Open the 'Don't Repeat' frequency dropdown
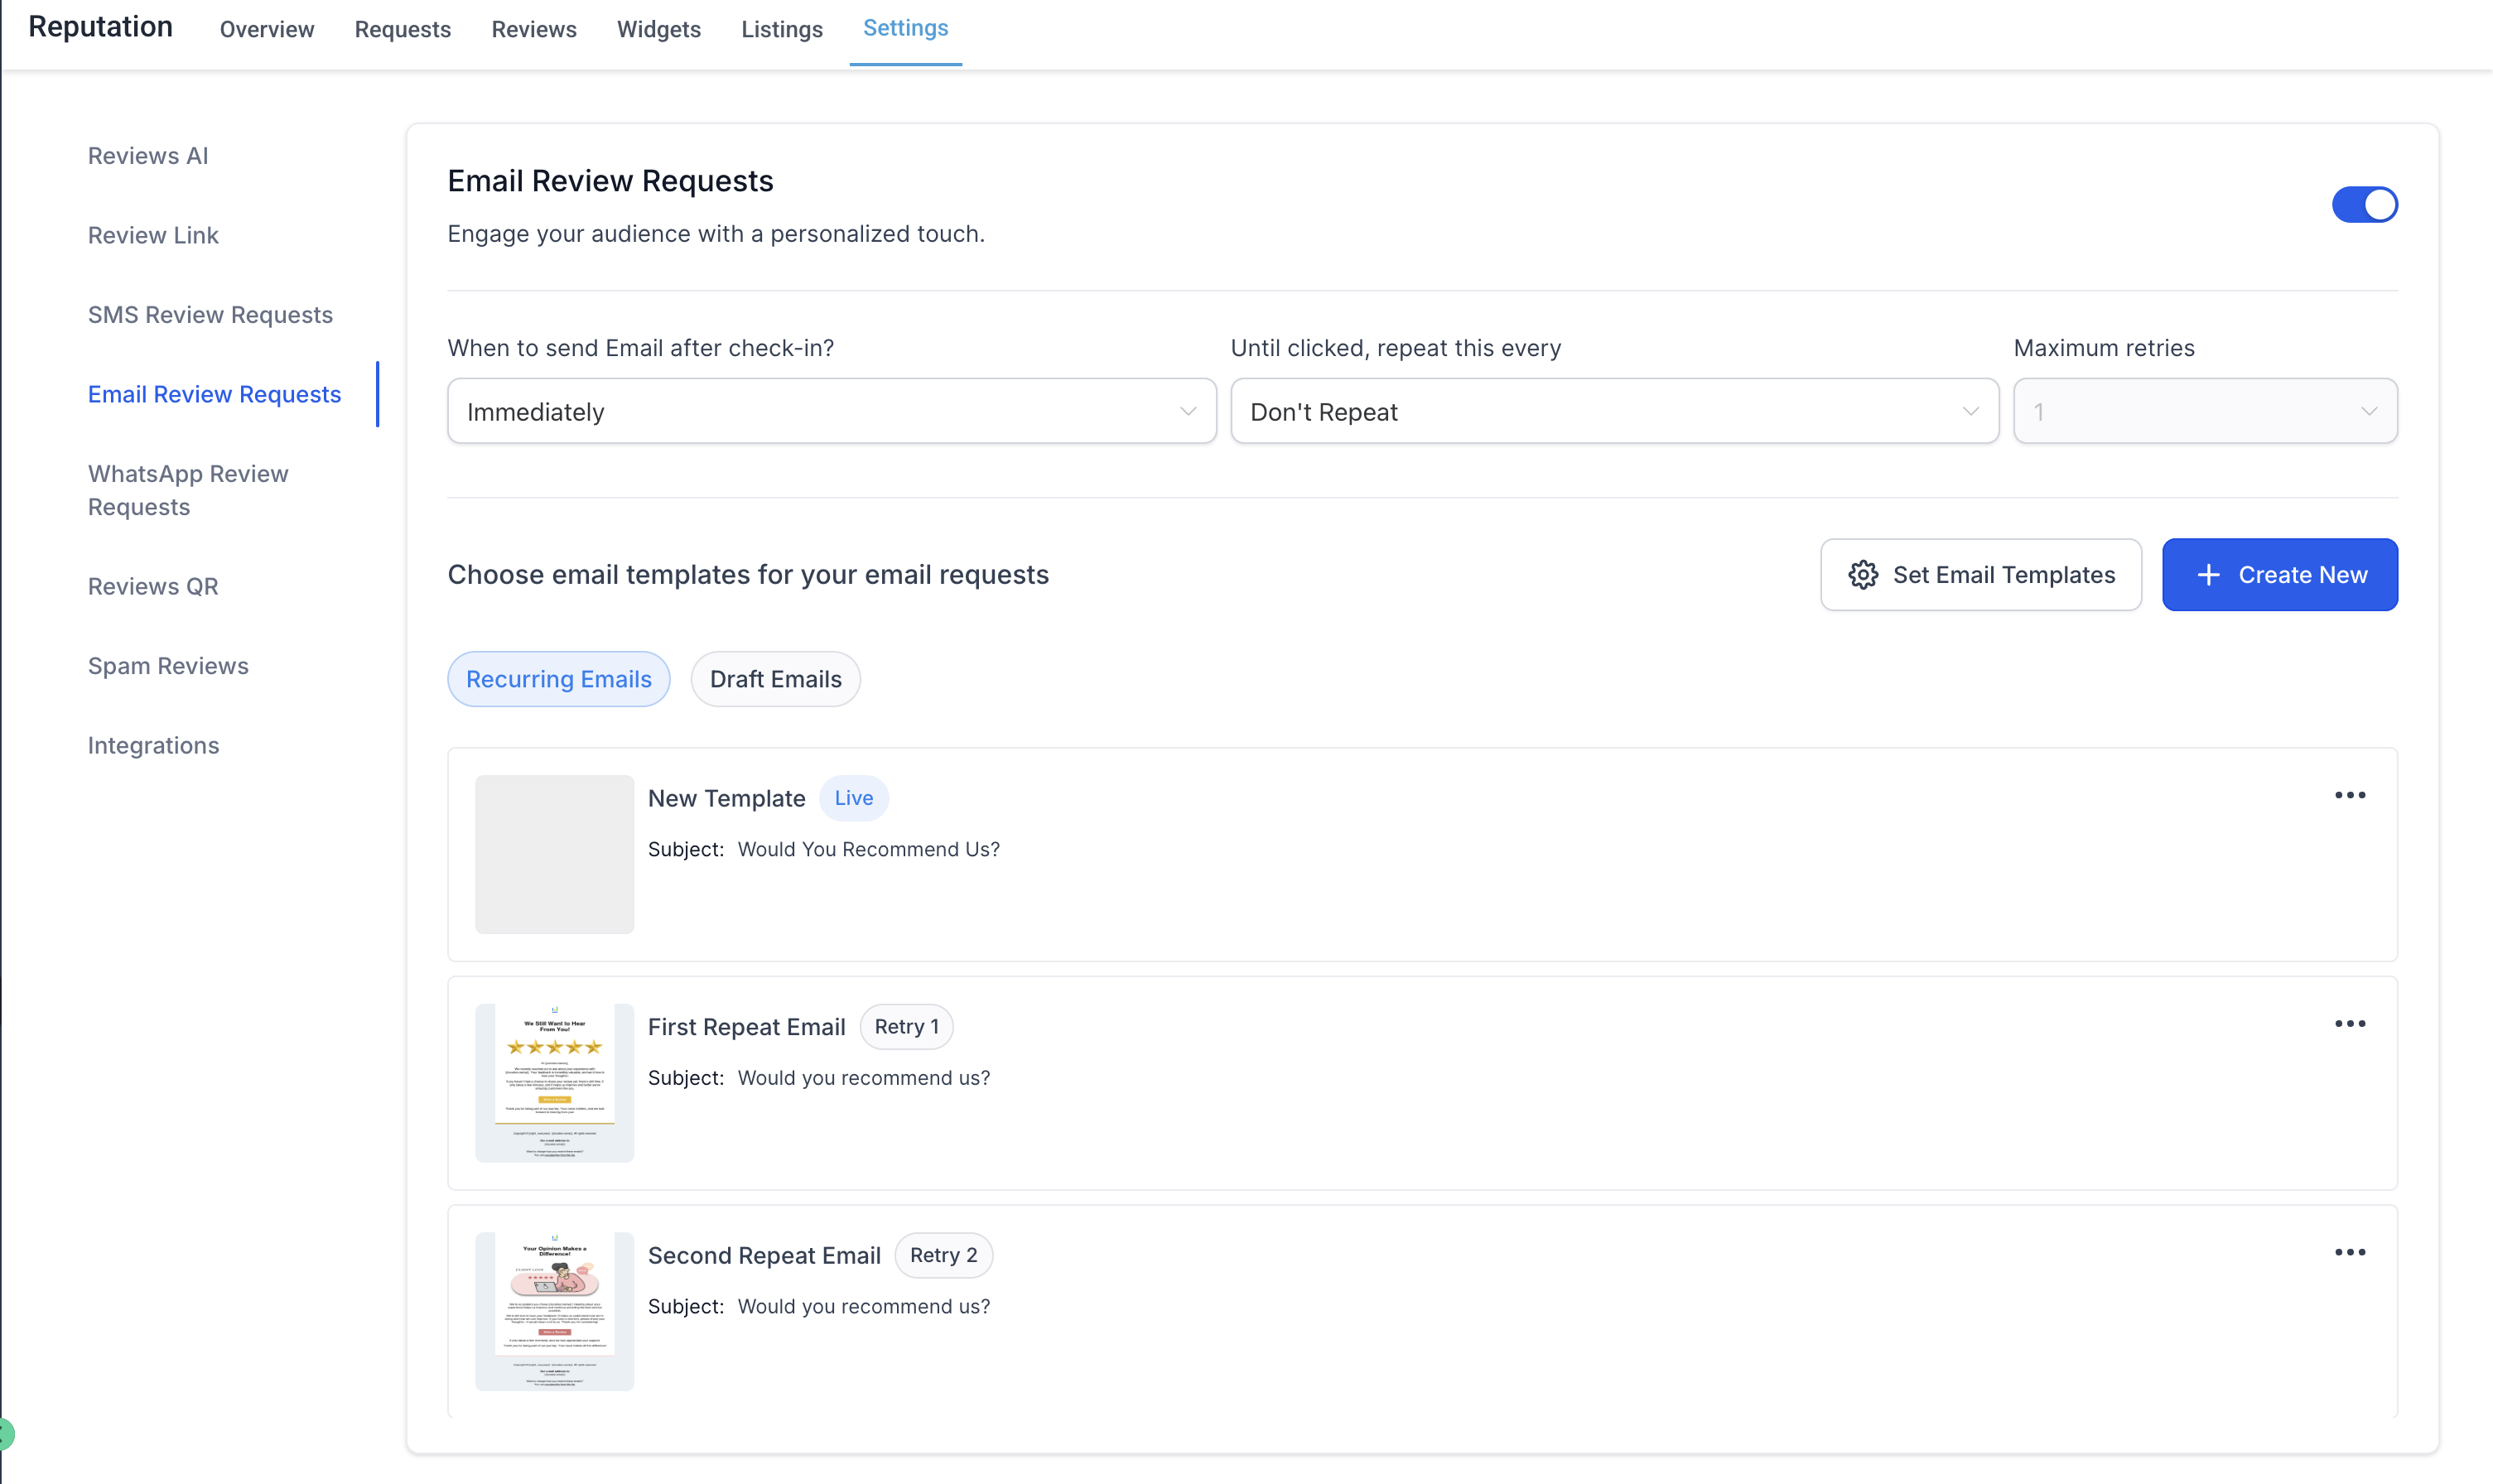Viewport: 2493px width, 1484px height. click(1613, 411)
